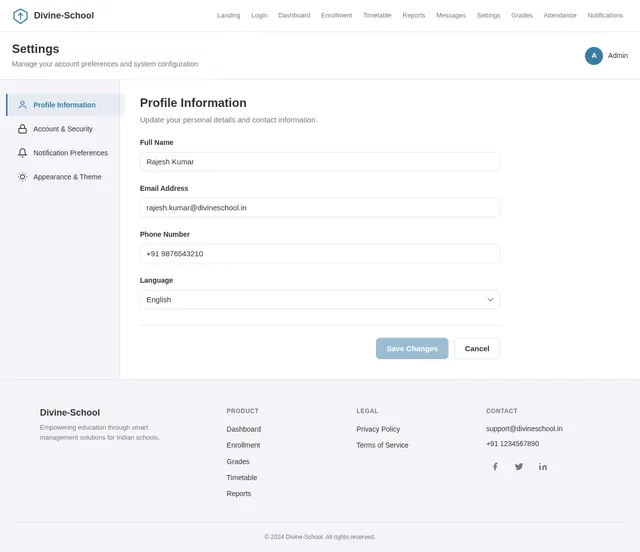Switch to Account & Security tab

(x=65, y=129)
